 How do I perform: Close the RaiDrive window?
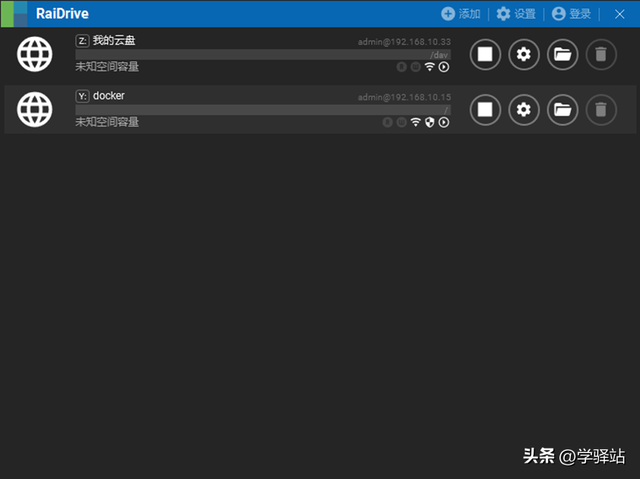620,14
